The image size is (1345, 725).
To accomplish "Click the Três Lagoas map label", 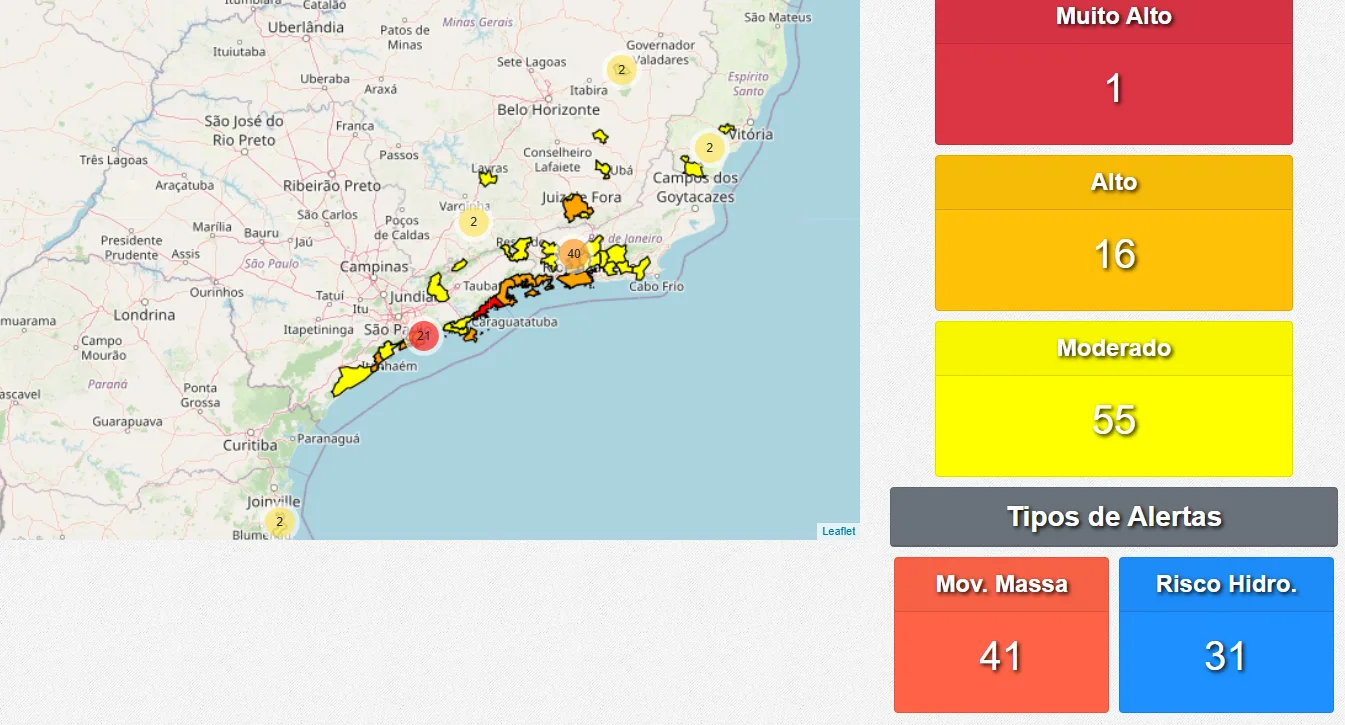I will tap(113, 160).
